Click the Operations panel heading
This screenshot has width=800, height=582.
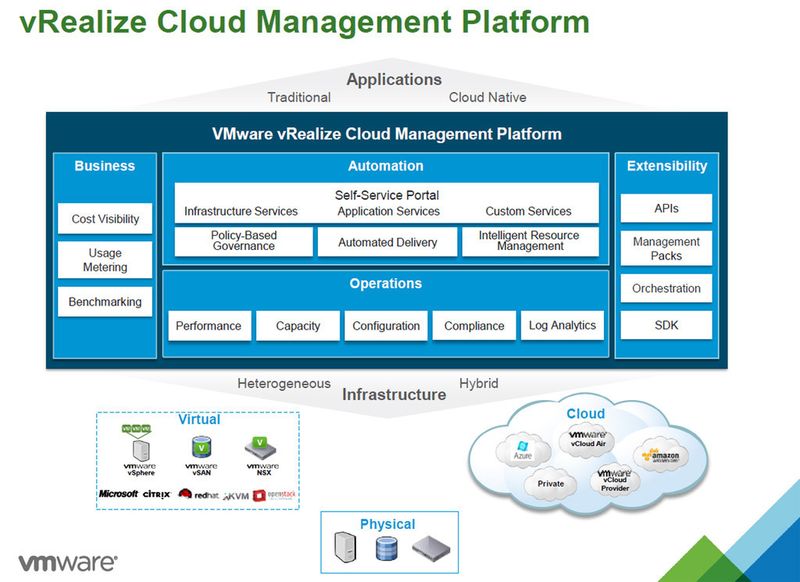pyautogui.click(x=386, y=284)
